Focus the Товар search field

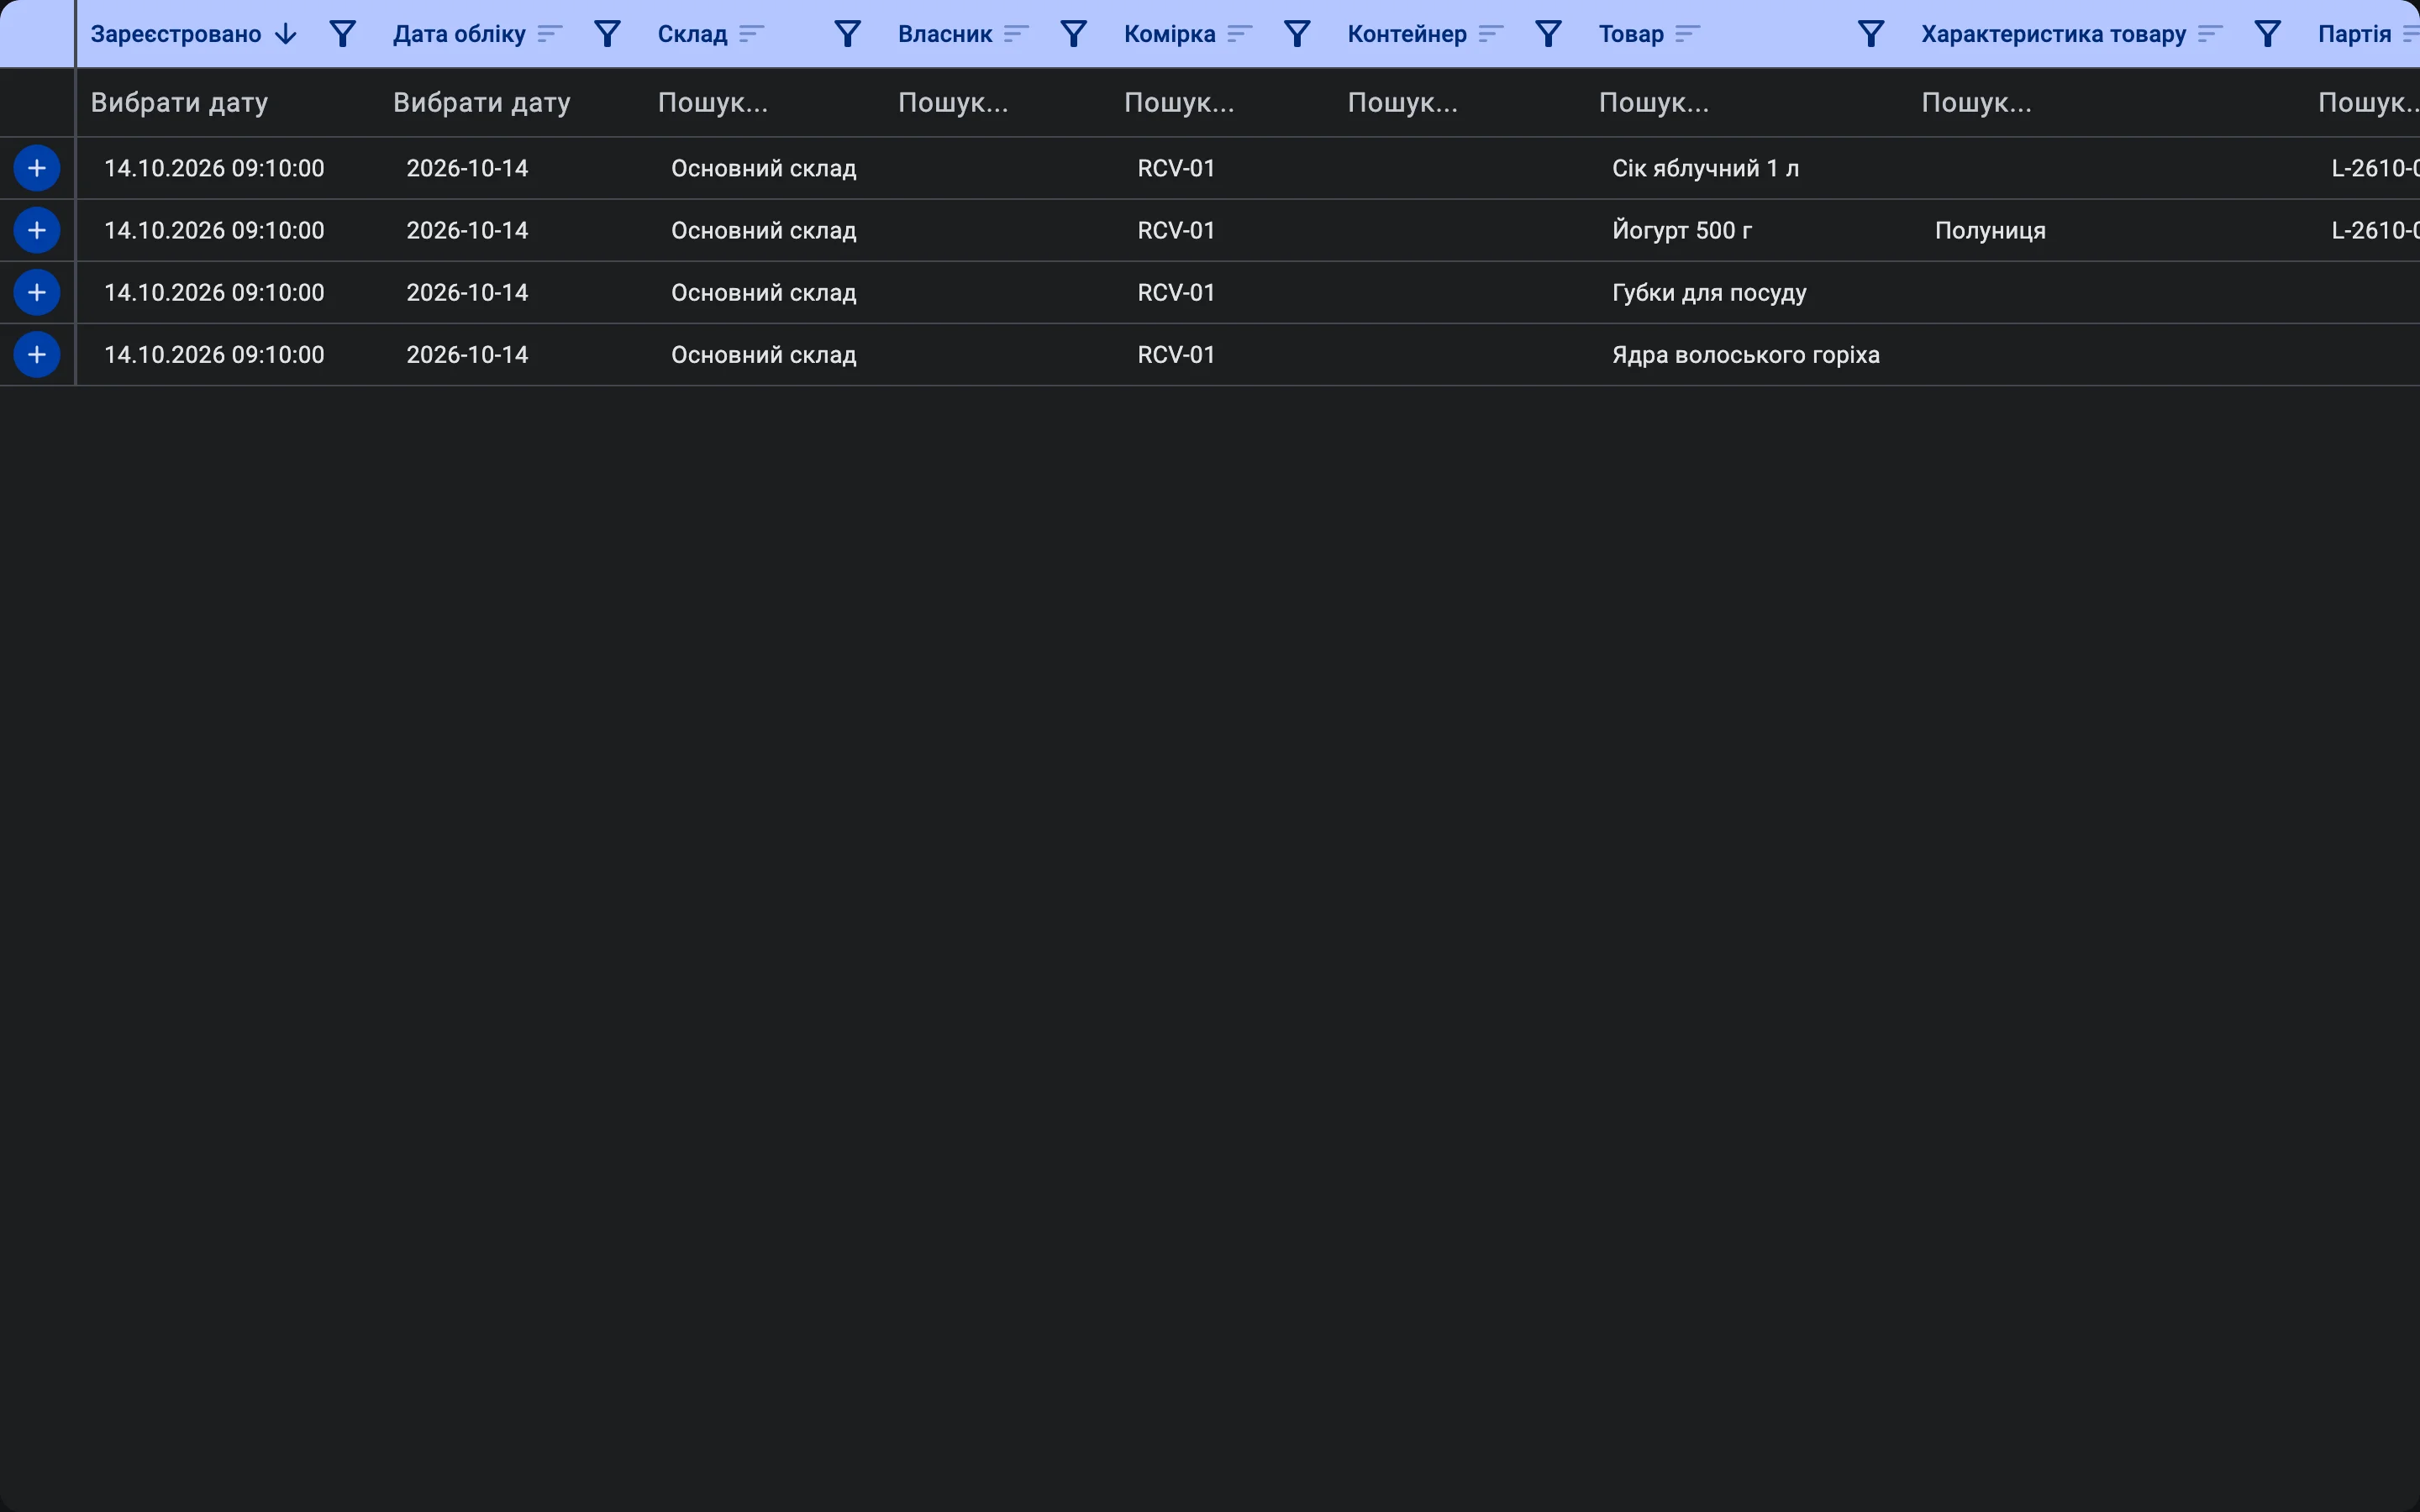click(x=1747, y=102)
